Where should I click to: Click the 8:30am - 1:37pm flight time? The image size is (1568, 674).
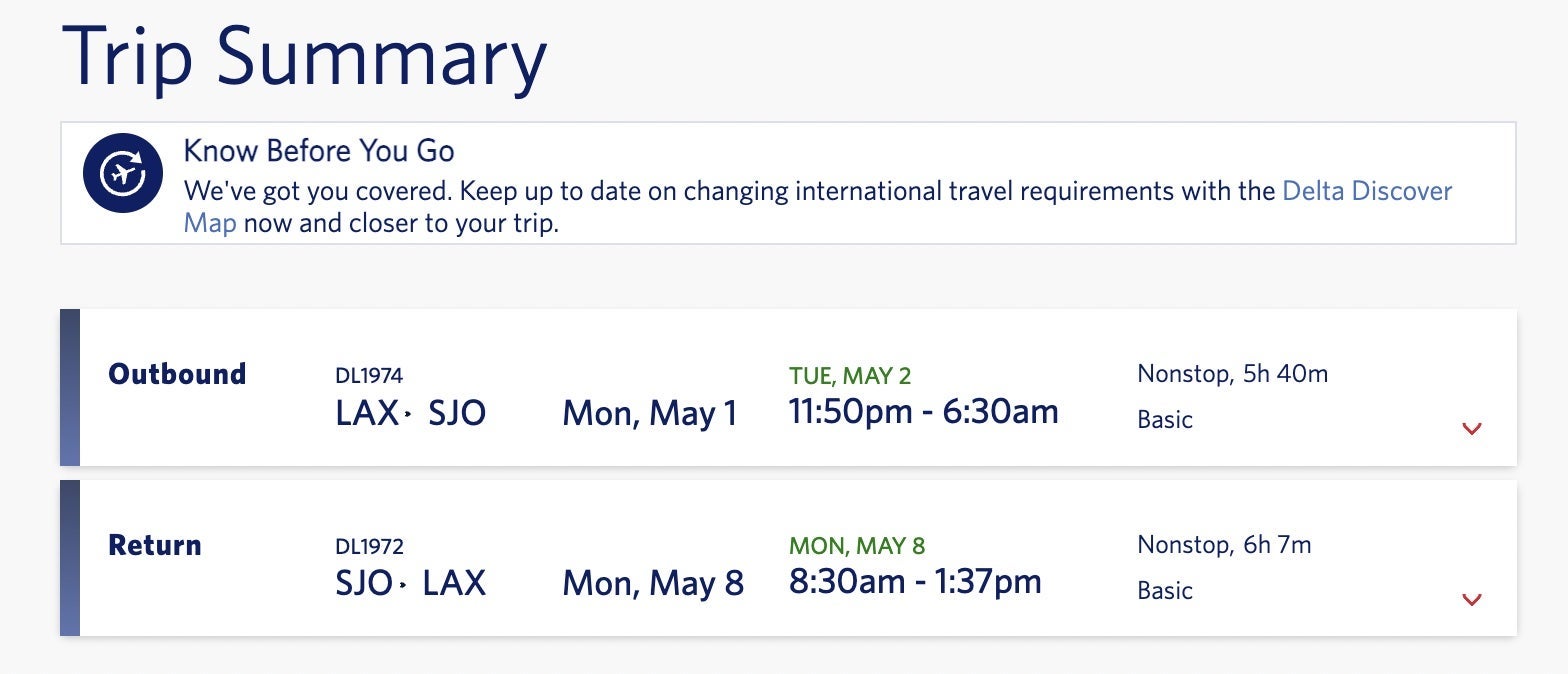pos(915,581)
